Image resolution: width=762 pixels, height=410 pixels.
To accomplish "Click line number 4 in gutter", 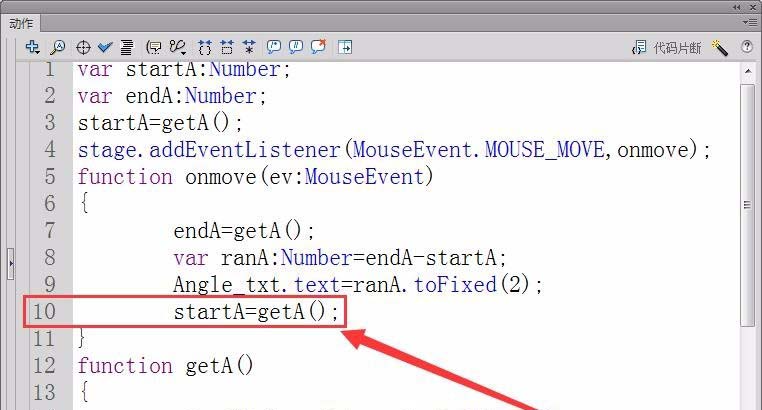I will coord(50,149).
